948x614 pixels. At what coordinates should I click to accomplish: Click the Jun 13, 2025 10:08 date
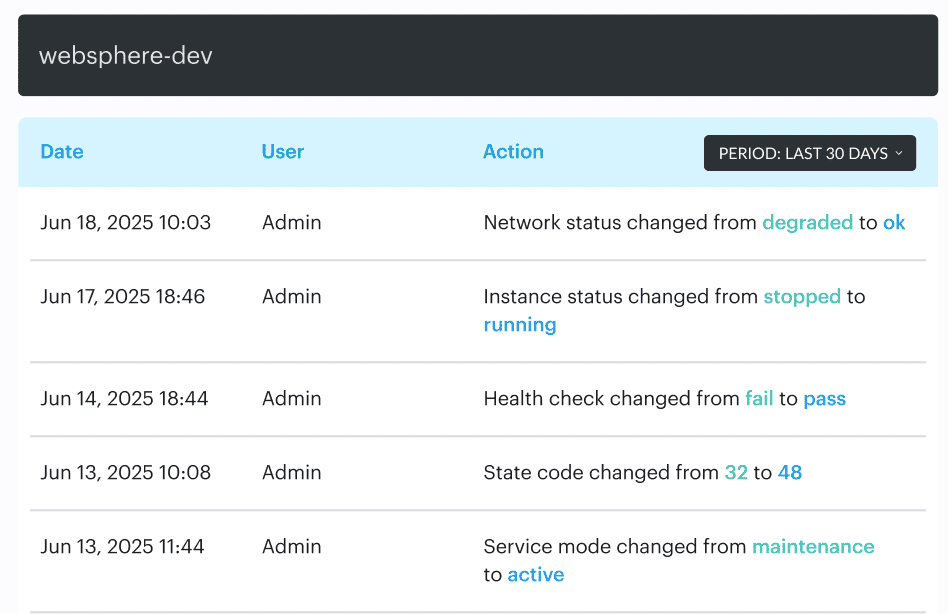point(126,473)
